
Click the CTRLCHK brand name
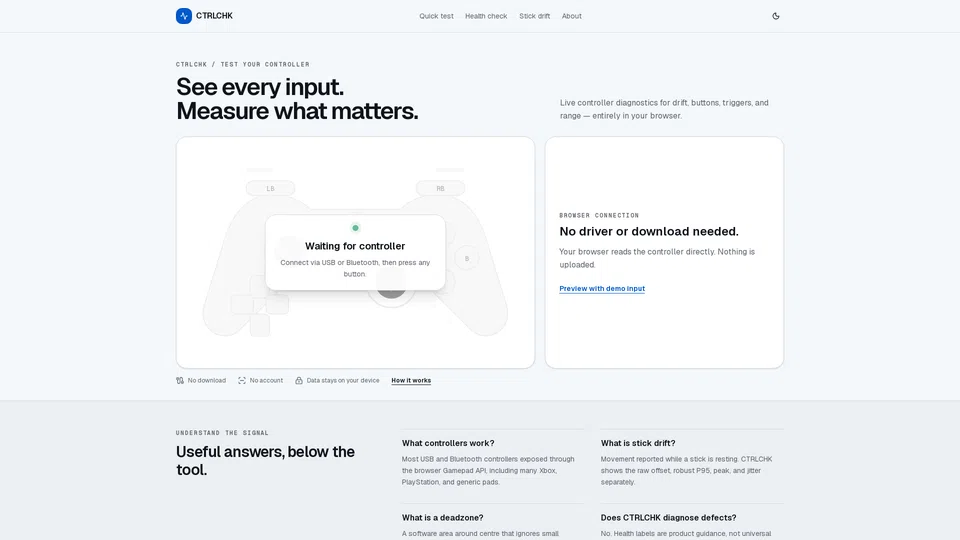(x=214, y=16)
